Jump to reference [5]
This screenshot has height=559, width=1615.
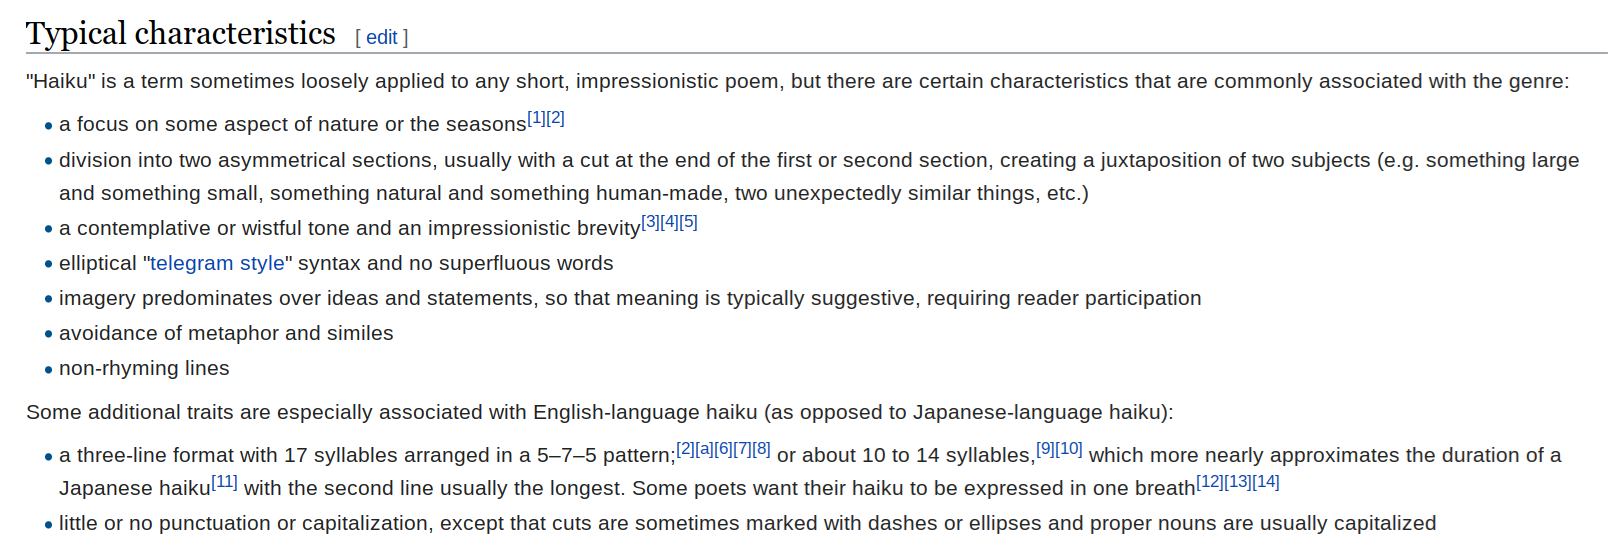[x=688, y=222]
